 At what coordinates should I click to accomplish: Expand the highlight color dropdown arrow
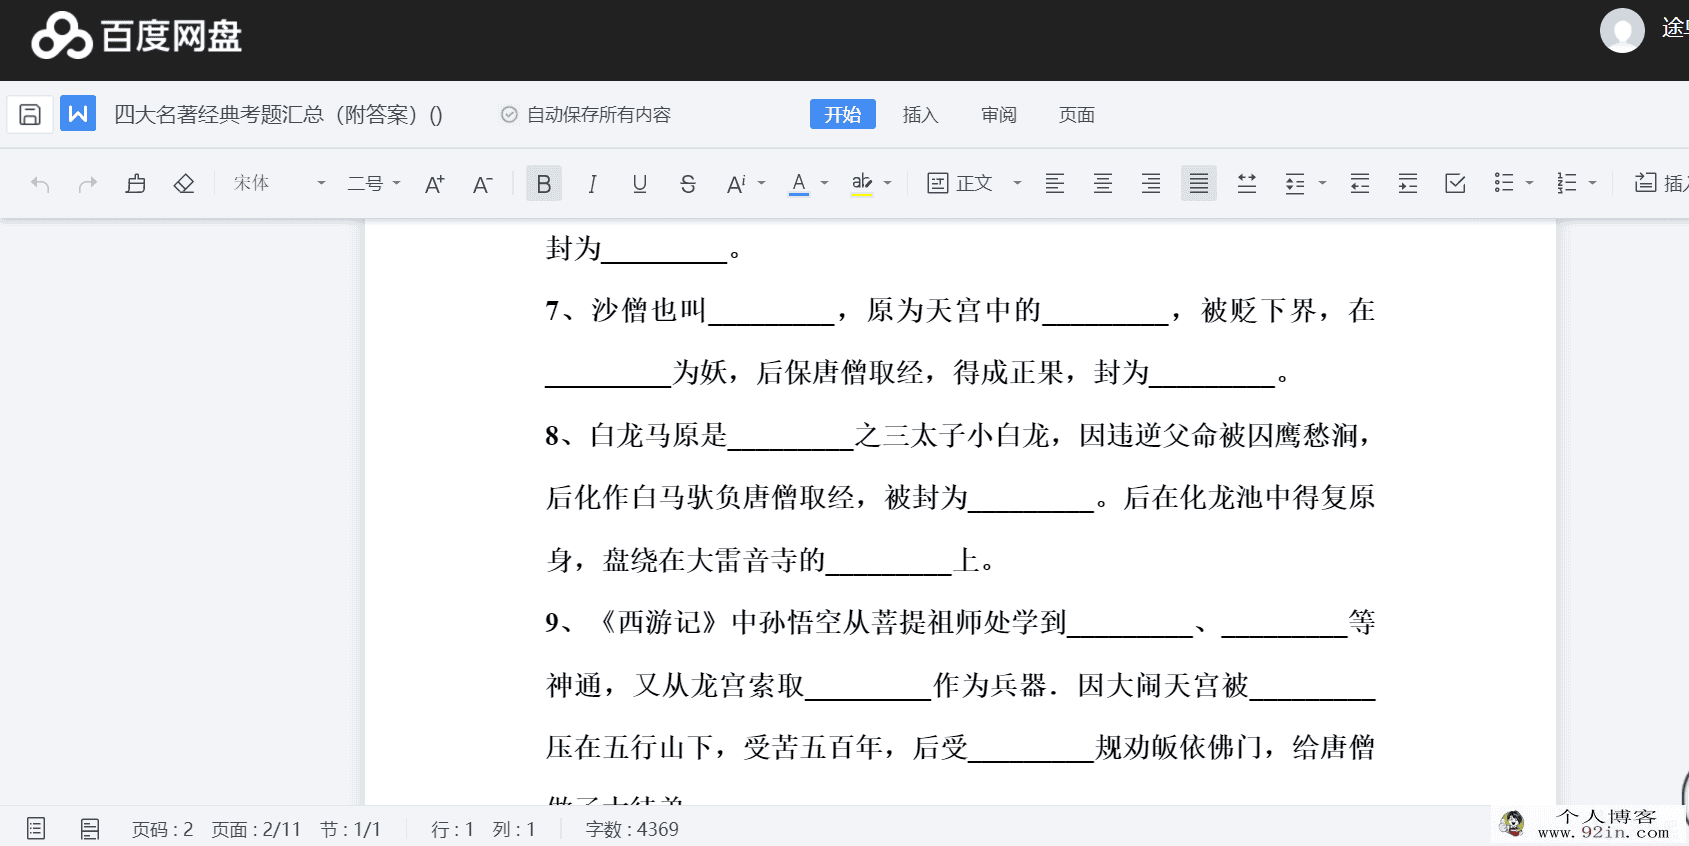tap(887, 184)
